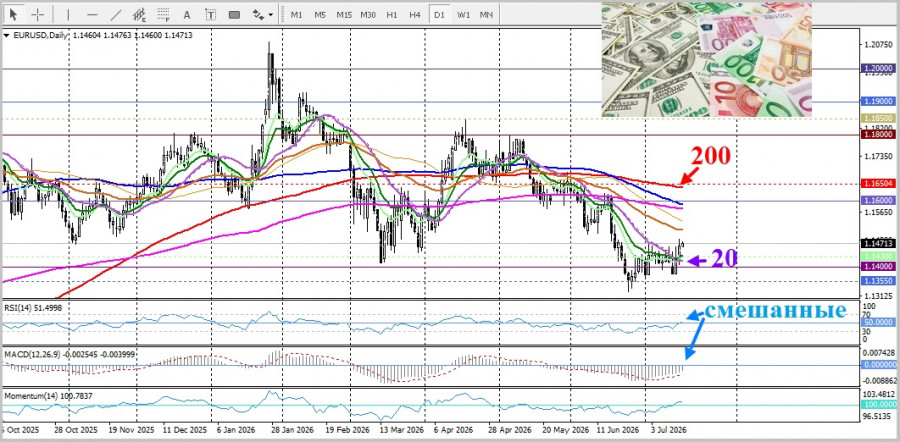900x442 pixels.
Task: Switch to the W1 weekly timeframe
Action: coord(463,14)
